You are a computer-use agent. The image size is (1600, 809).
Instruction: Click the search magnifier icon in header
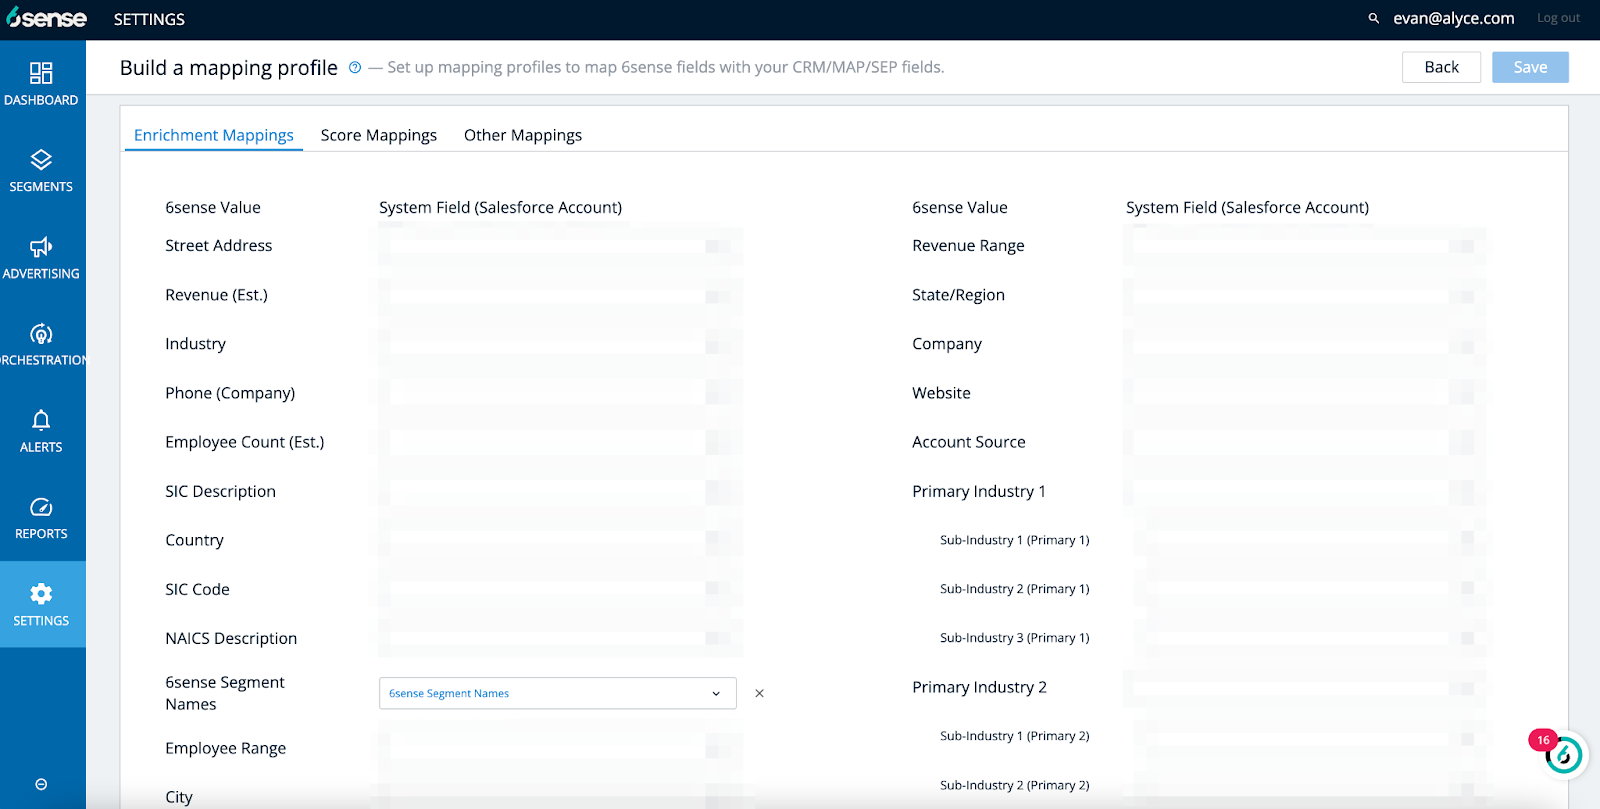tap(1374, 18)
